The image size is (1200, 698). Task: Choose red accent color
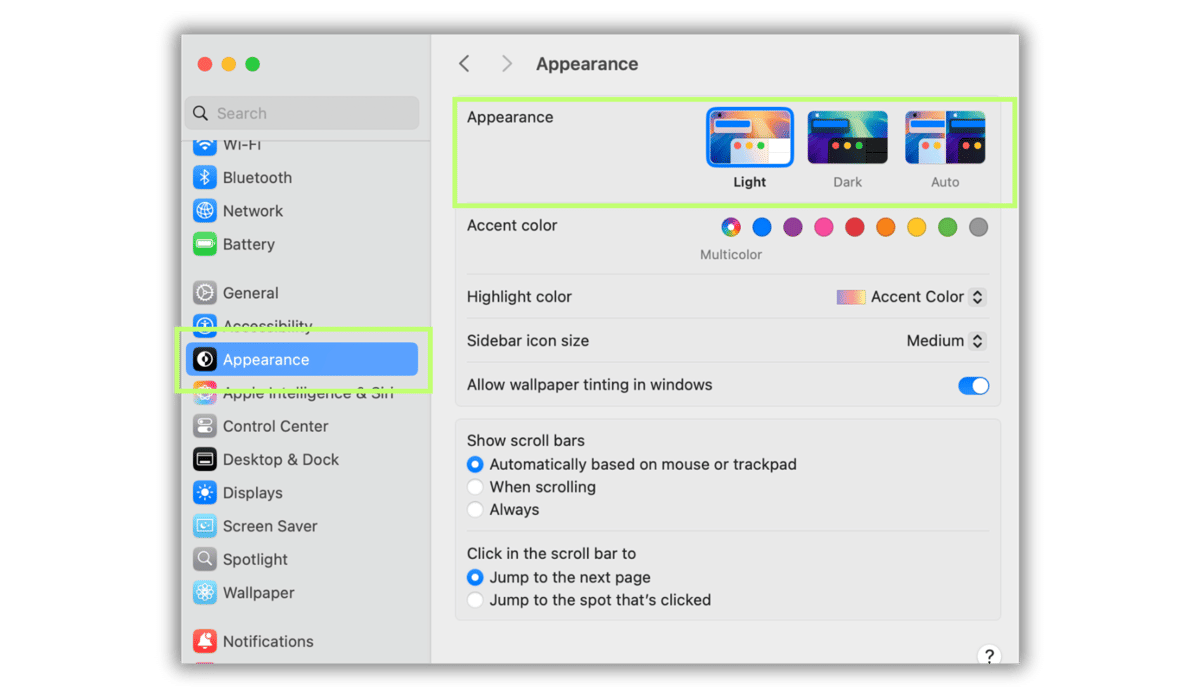855,228
